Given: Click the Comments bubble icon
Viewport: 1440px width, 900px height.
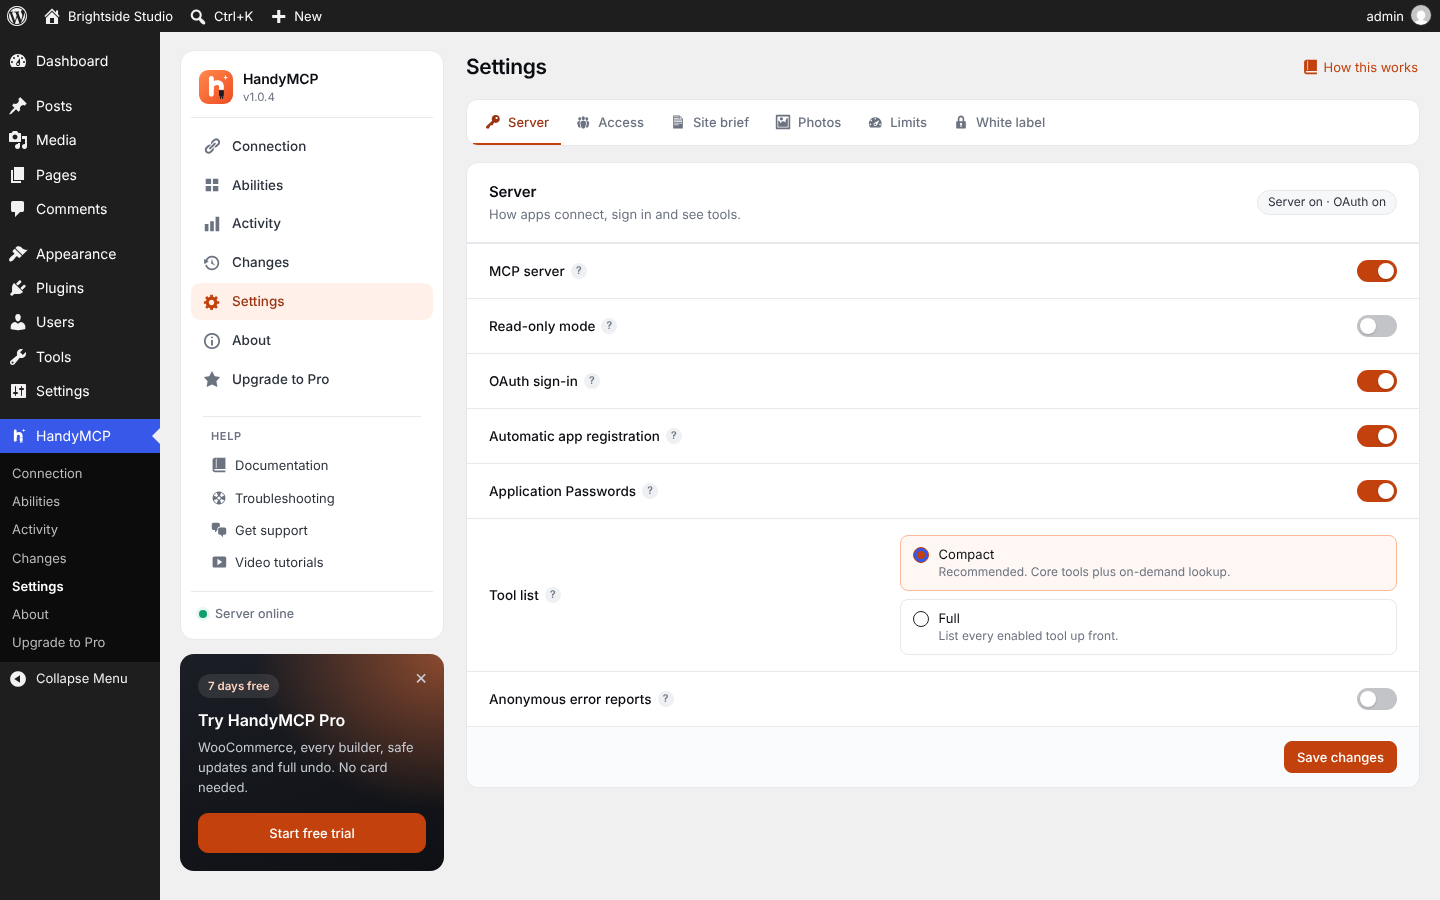Looking at the screenshot, I should tap(18, 209).
